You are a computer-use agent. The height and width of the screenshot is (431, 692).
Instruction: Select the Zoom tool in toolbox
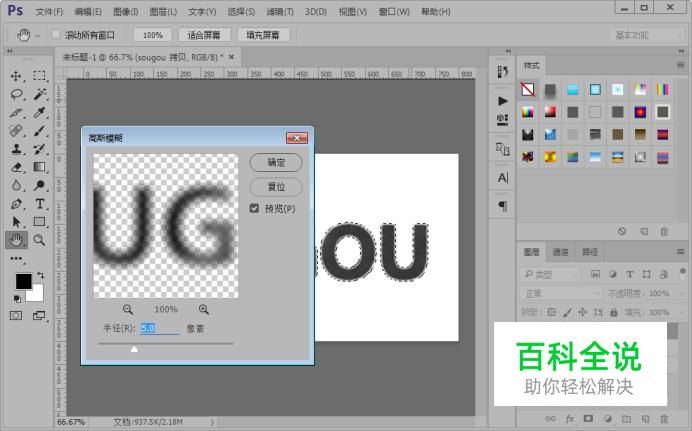point(39,240)
